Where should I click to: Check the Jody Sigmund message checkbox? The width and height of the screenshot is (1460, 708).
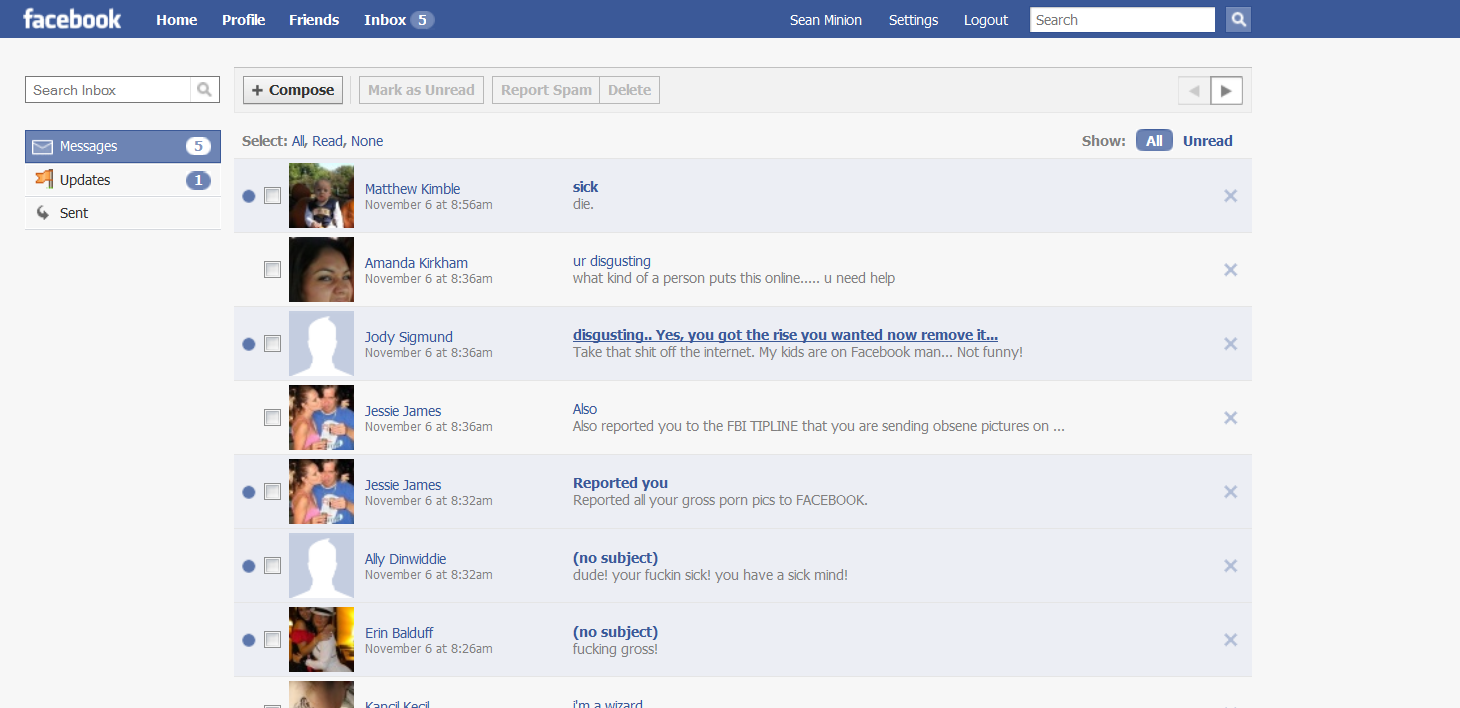(272, 344)
